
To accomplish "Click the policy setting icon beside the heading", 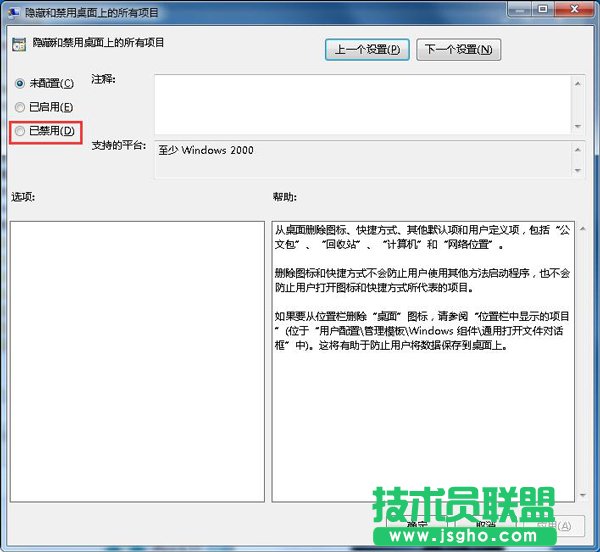I will point(19,44).
